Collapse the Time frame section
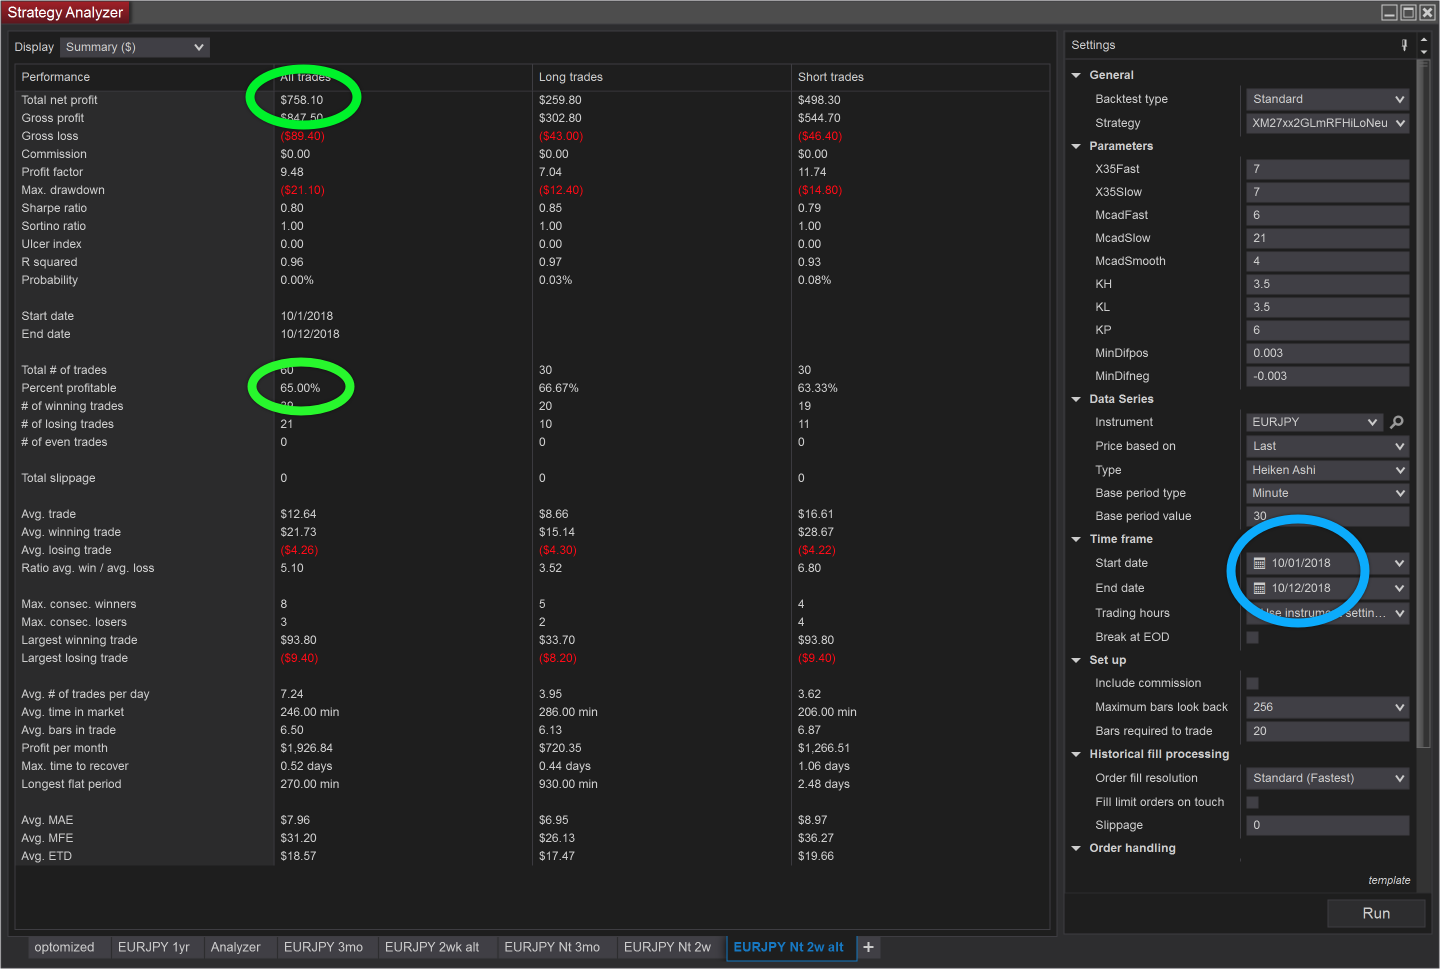This screenshot has width=1440, height=969. click(x=1076, y=539)
